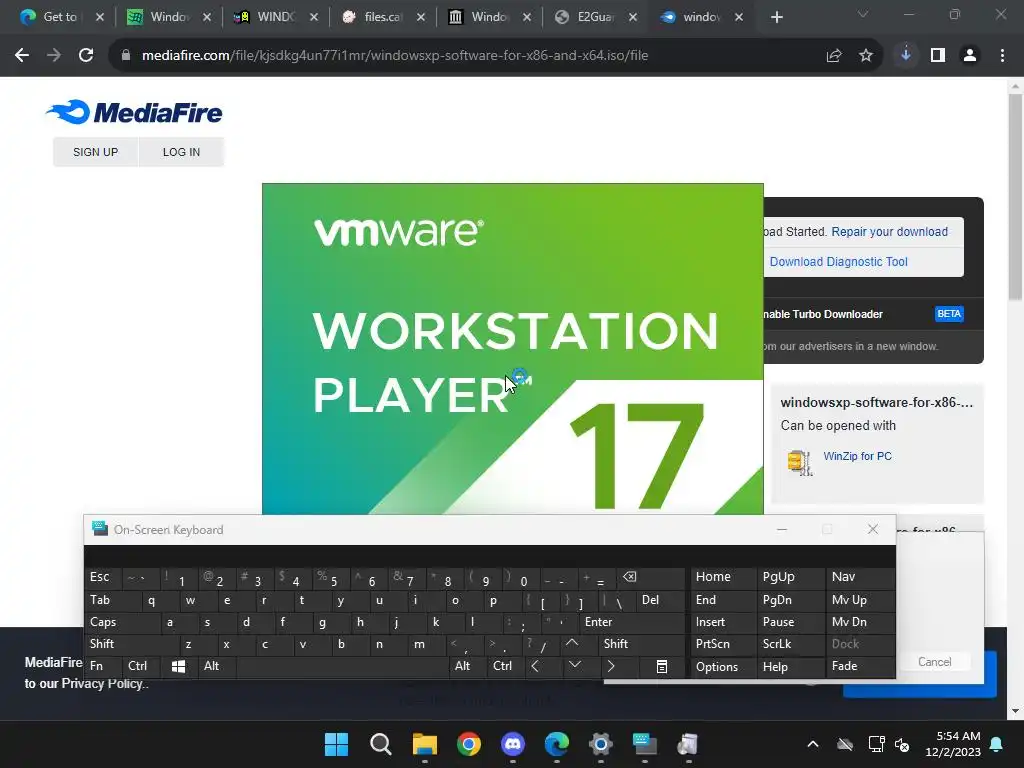Open Google Chrome from taskbar
The image size is (1024, 768).
pos(468,744)
